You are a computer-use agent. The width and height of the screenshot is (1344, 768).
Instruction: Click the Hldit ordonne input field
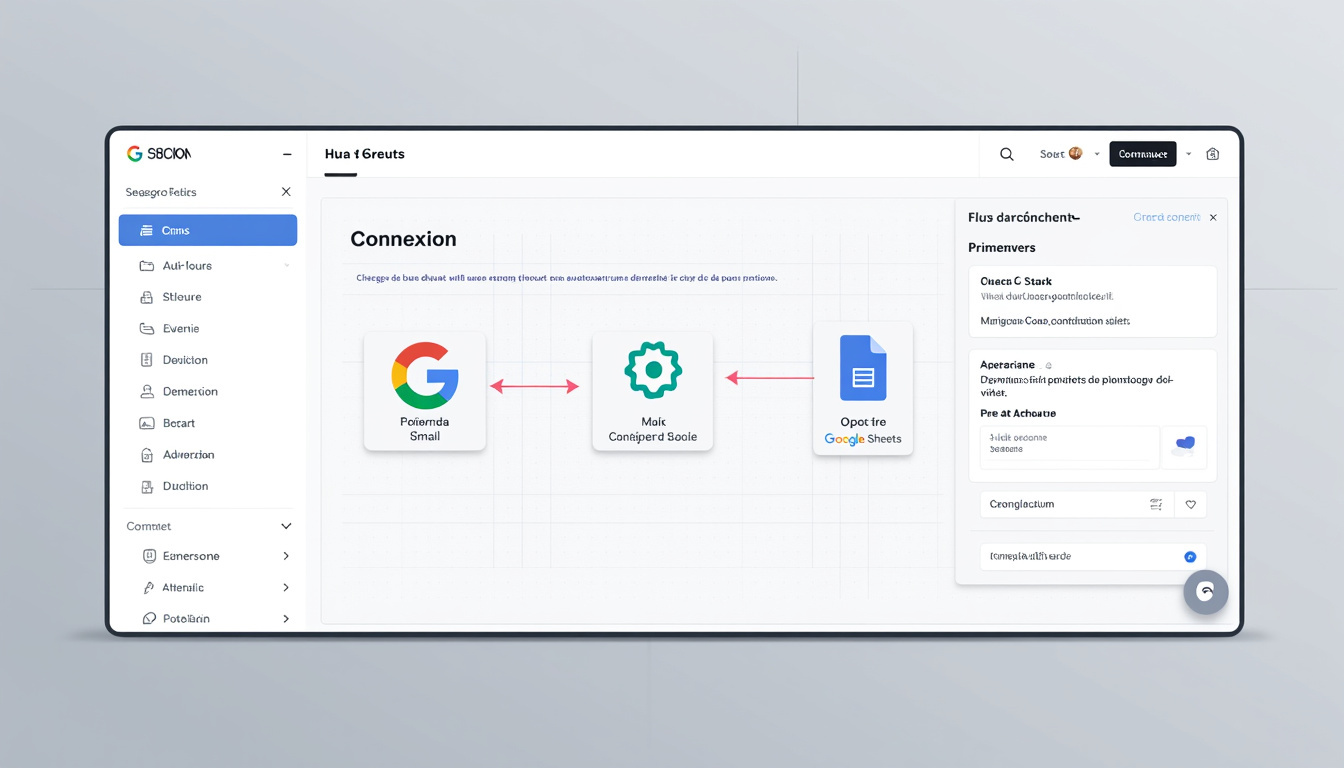click(1070, 448)
